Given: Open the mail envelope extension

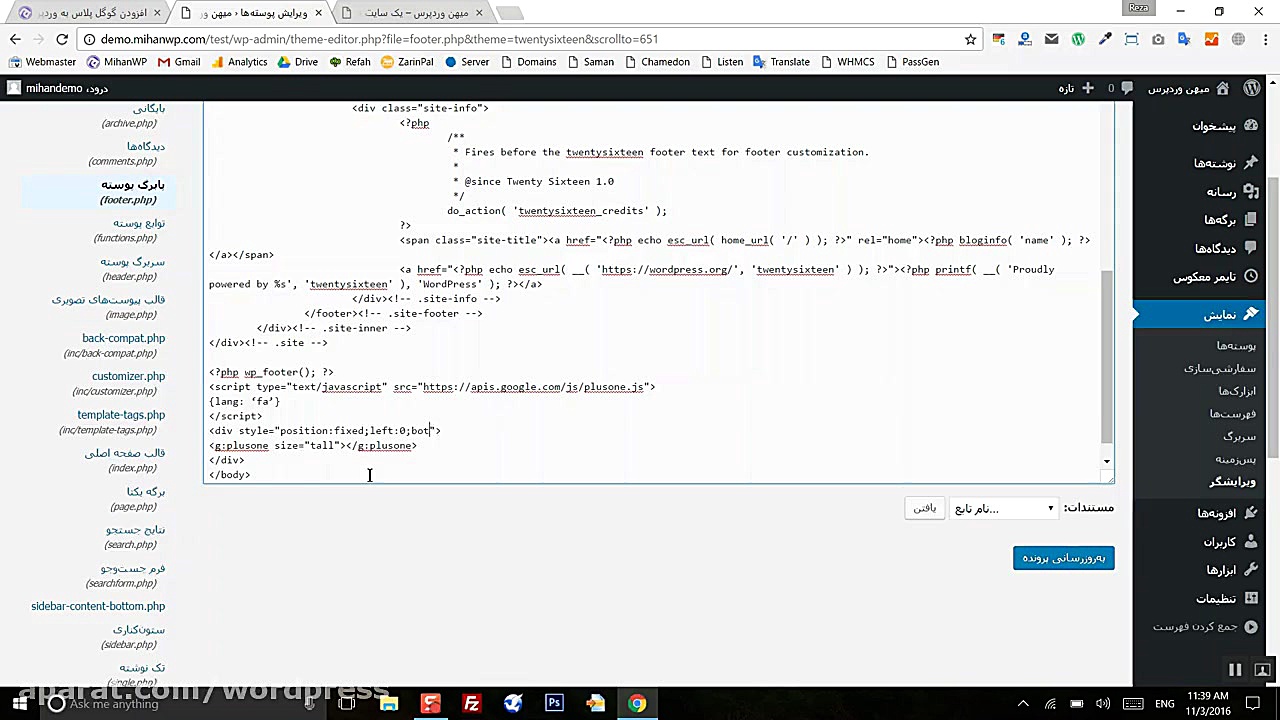Looking at the screenshot, I should click(x=1051, y=39).
